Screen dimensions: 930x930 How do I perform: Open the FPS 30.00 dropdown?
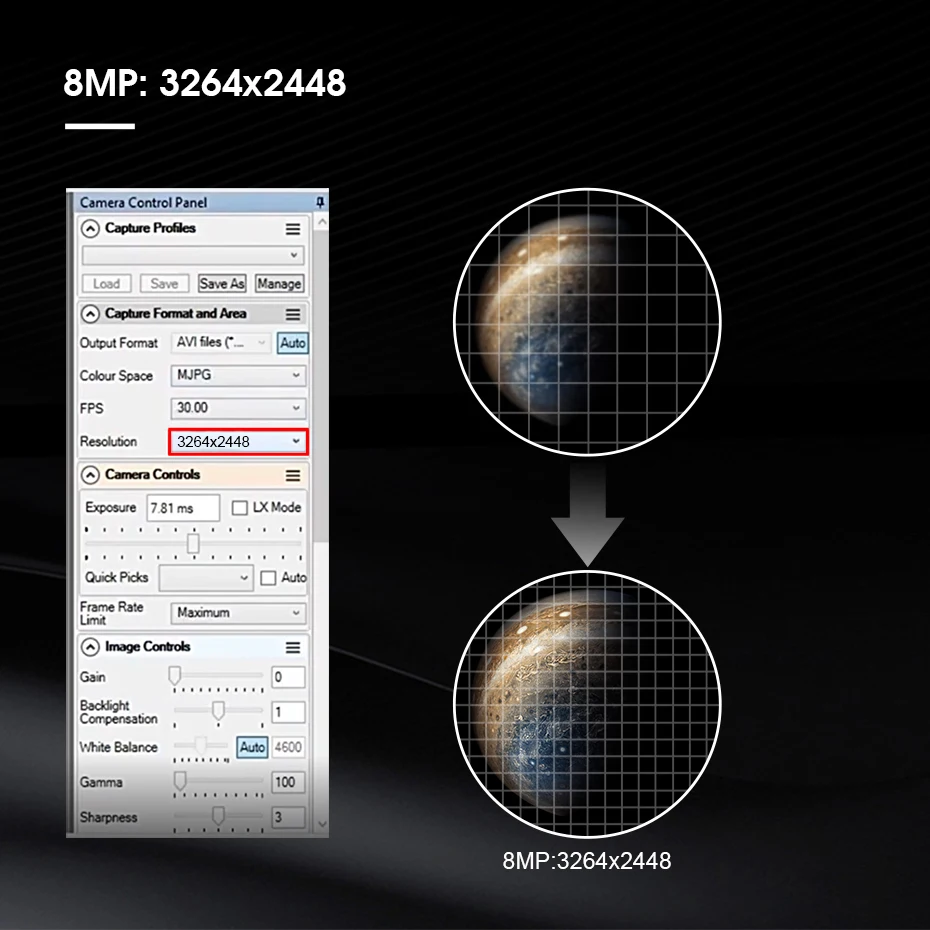coord(238,408)
